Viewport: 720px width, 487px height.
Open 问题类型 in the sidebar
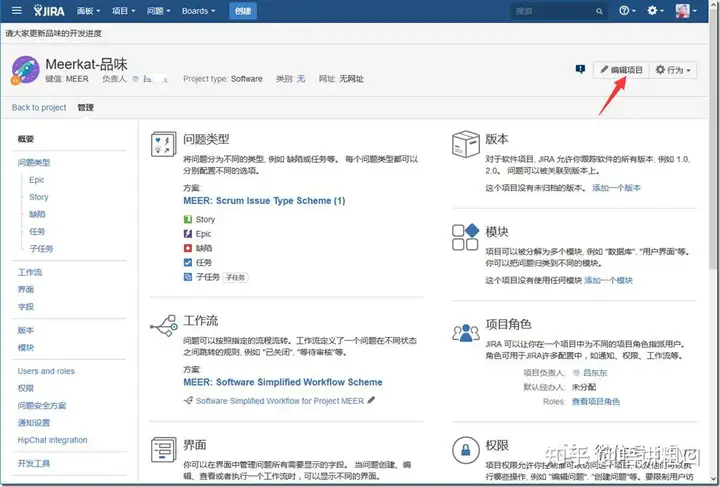click(34, 162)
